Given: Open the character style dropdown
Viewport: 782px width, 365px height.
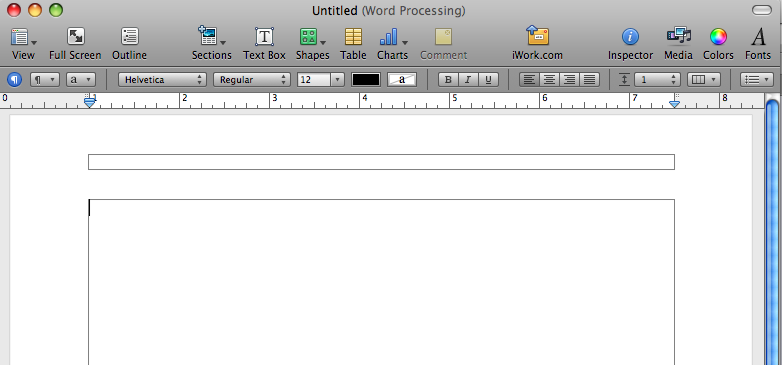Looking at the screenshot, I should coord(81,79).
